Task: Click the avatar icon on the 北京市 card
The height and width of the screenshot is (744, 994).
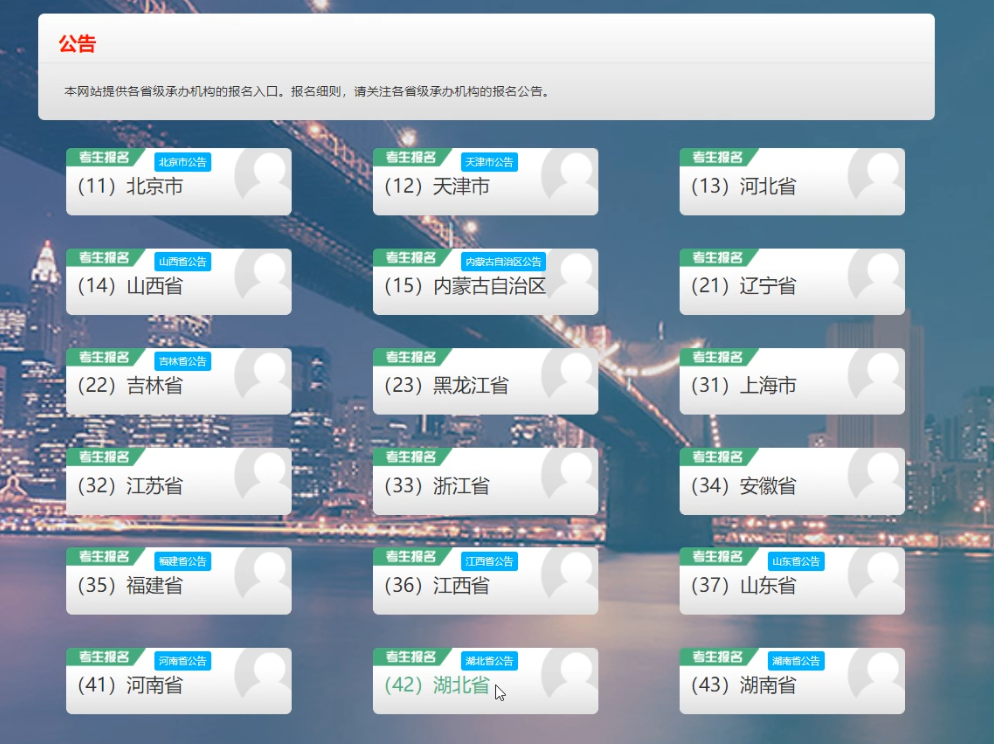Action: point(262,175)
